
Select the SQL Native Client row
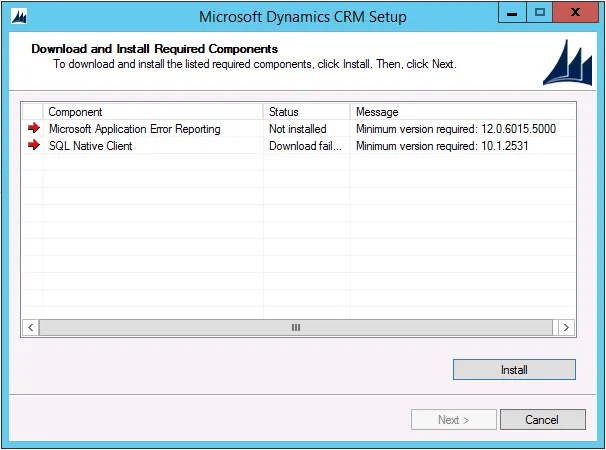coord(299,146)
